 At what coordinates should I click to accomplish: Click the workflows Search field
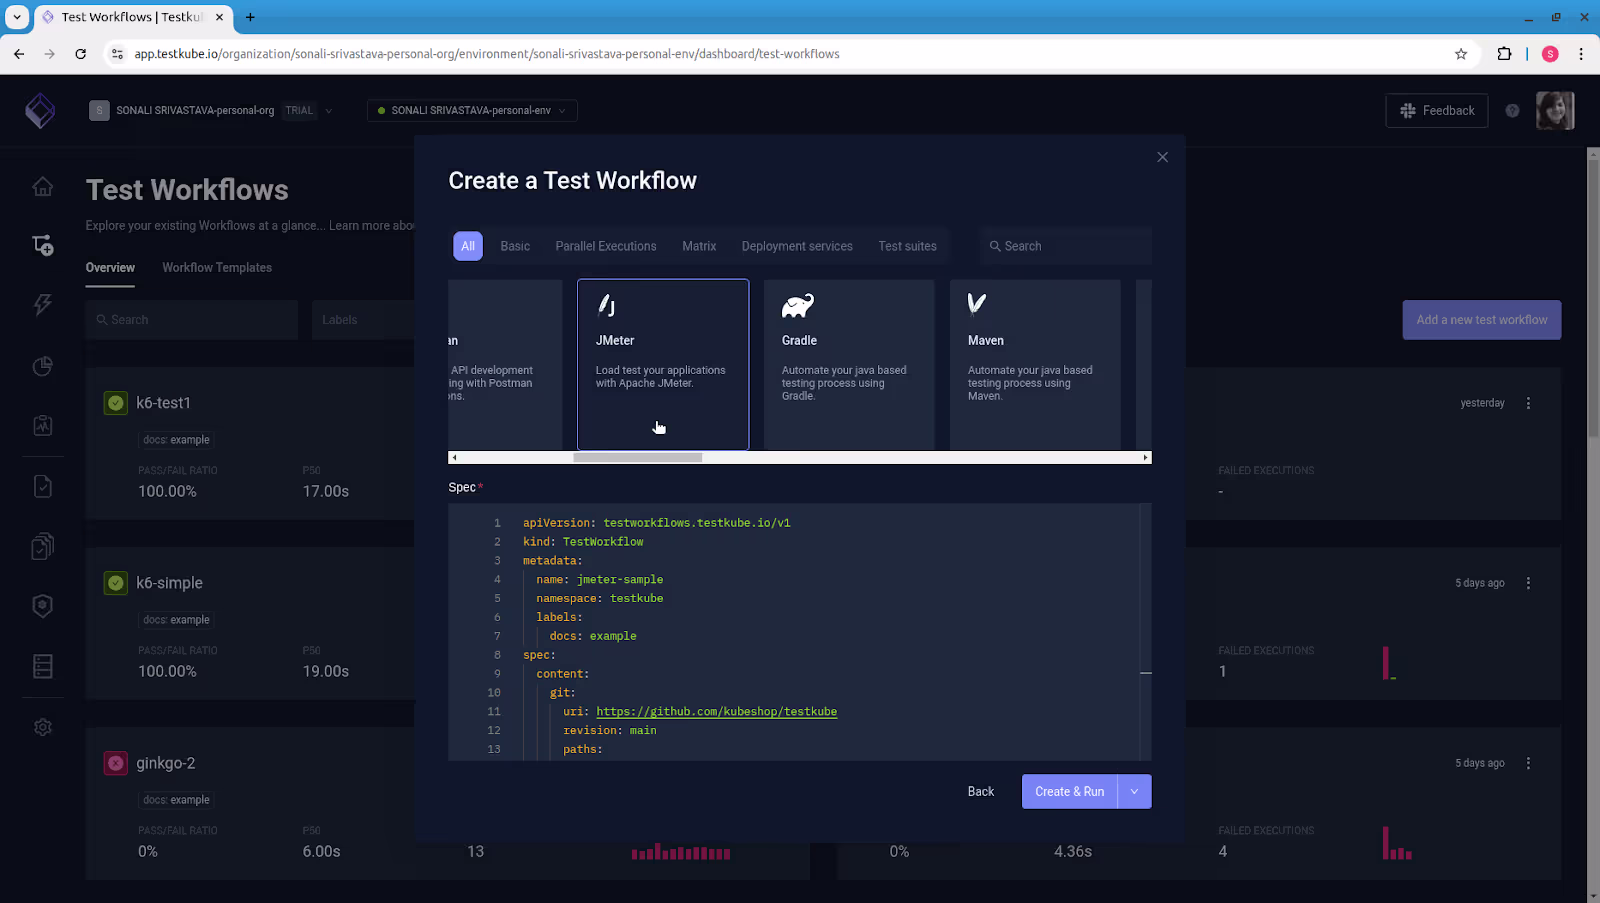[x=192, y=320]
